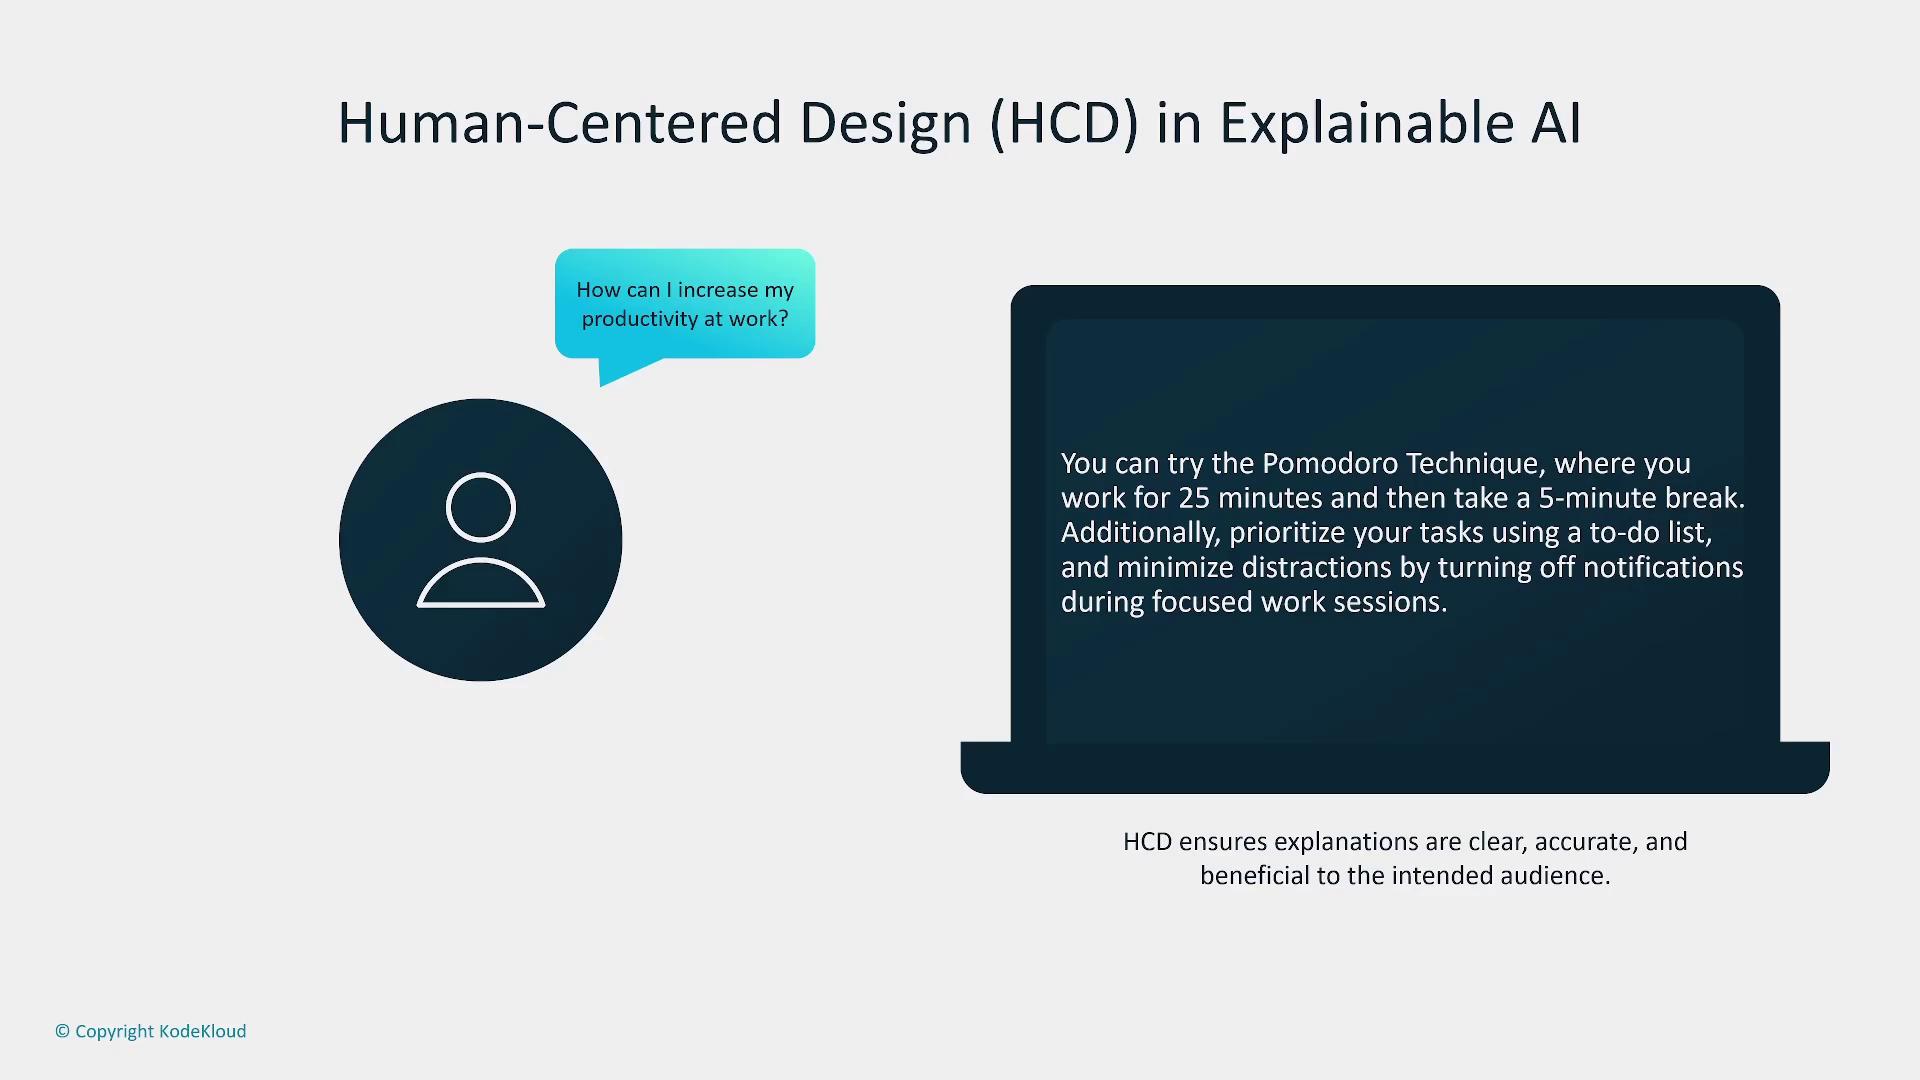The image size is (1920, 1080).
Task: Click 'Explainable AI' in the title
Action: 1399,123
